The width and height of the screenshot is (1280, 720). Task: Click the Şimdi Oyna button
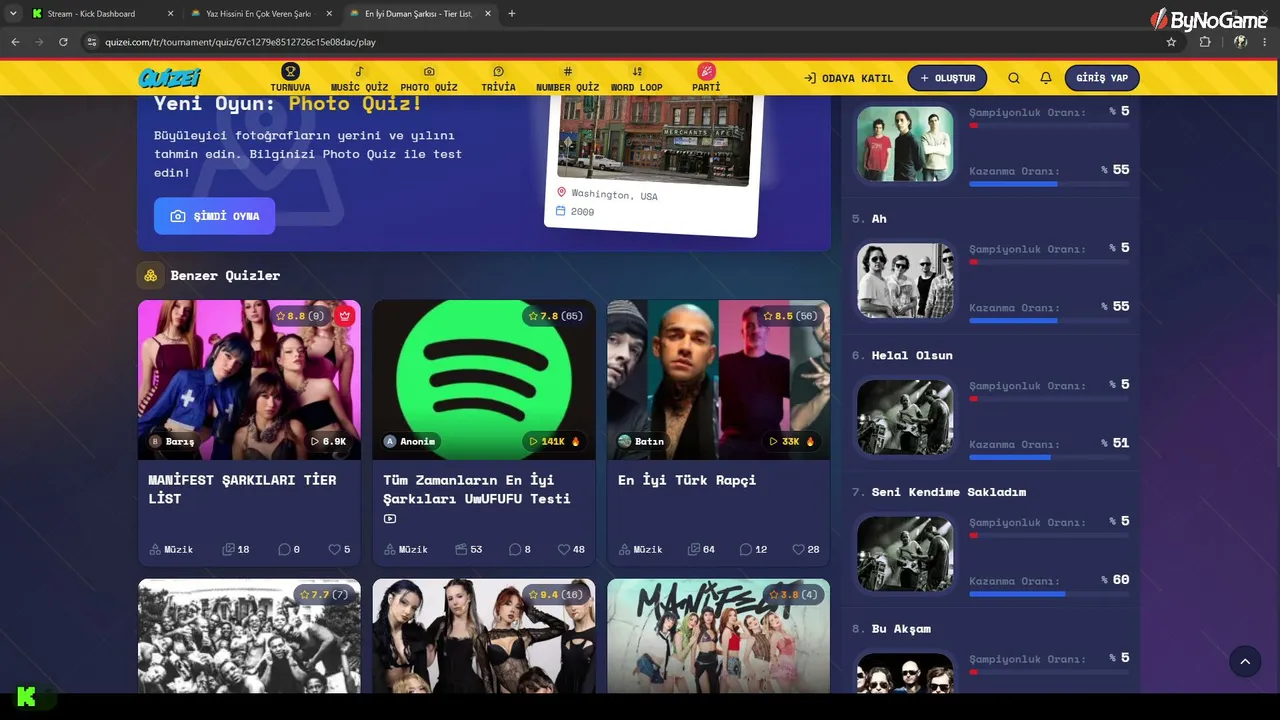tap(214, 216)
